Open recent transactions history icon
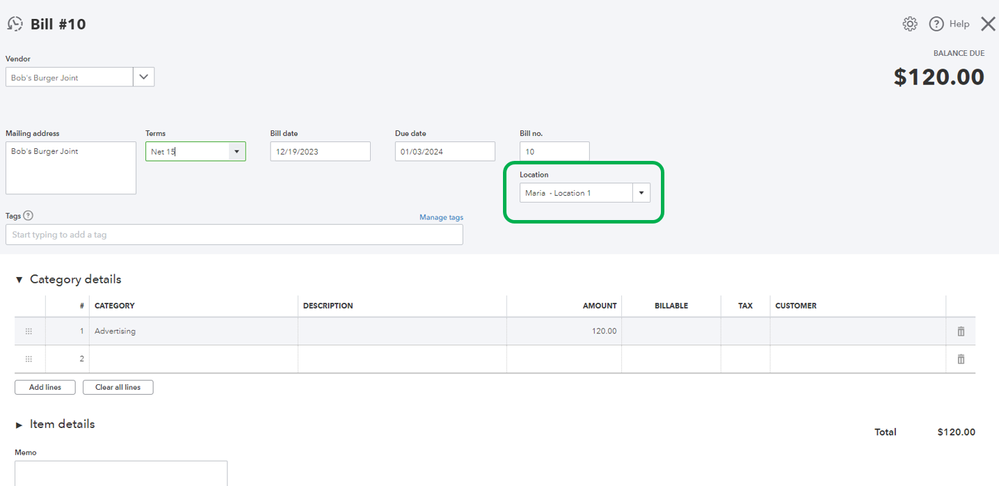This screenshot has width=999, height=486. 15,24
